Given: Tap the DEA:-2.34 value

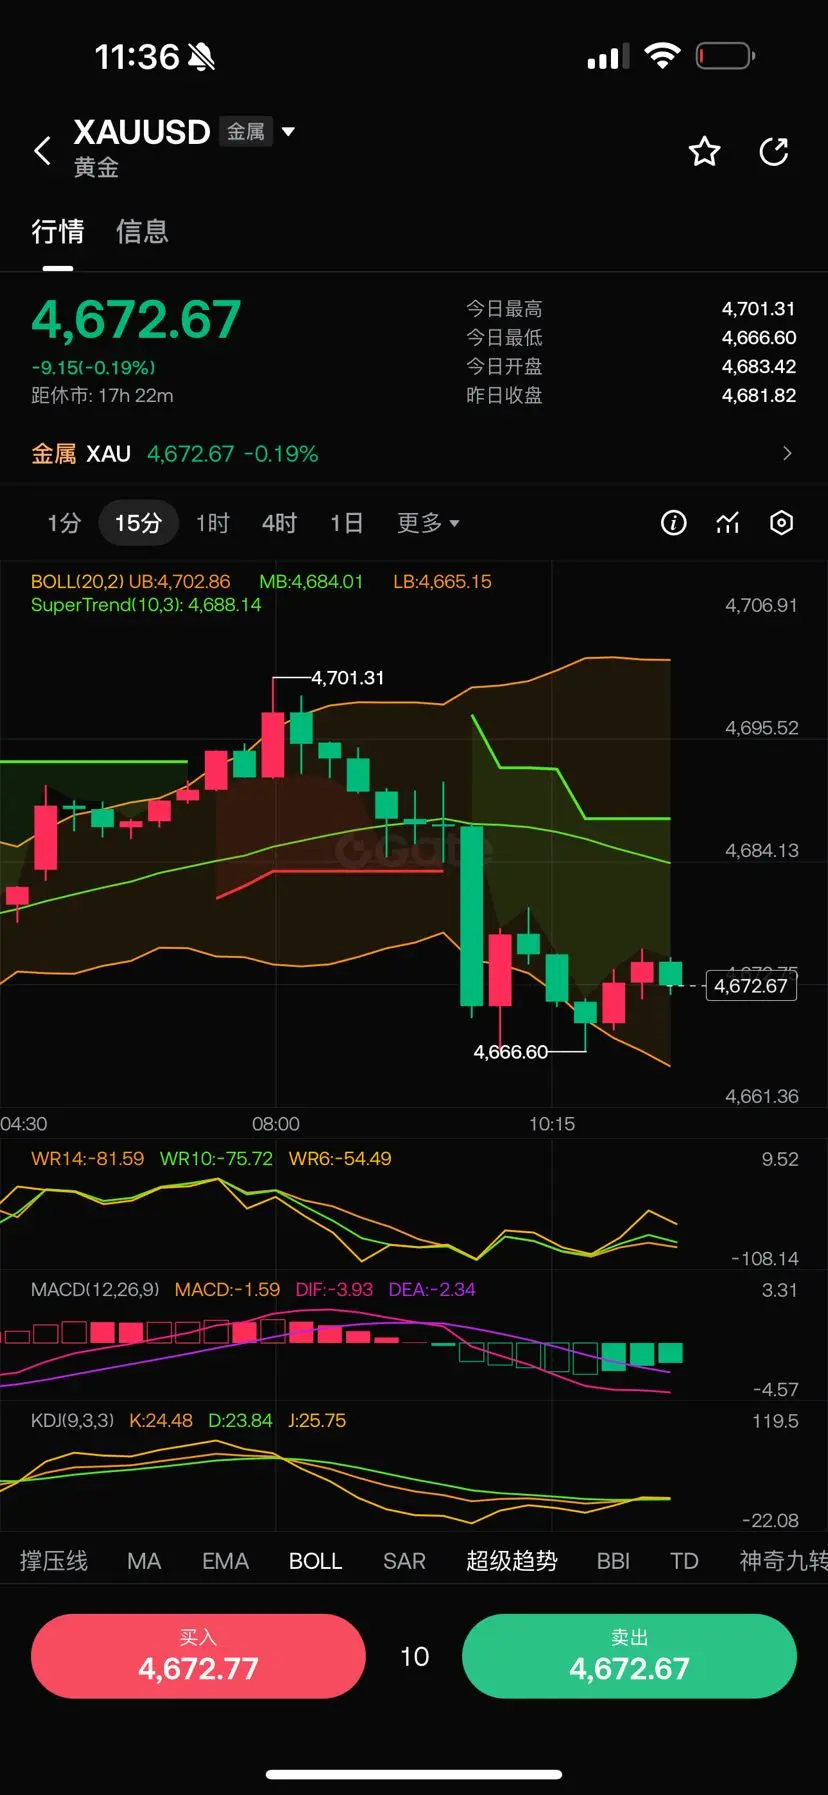Looking at the screenshot, I should (432, 1290).
